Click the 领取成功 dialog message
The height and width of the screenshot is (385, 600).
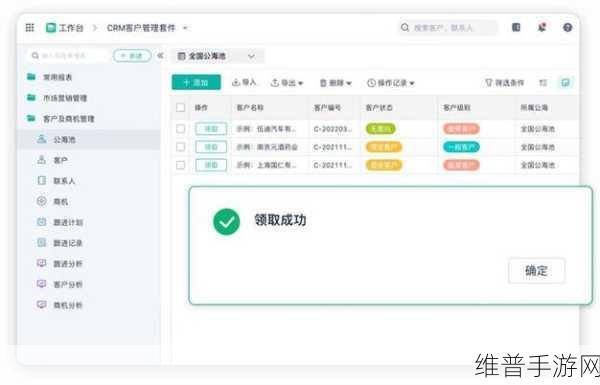coord(280,220)
